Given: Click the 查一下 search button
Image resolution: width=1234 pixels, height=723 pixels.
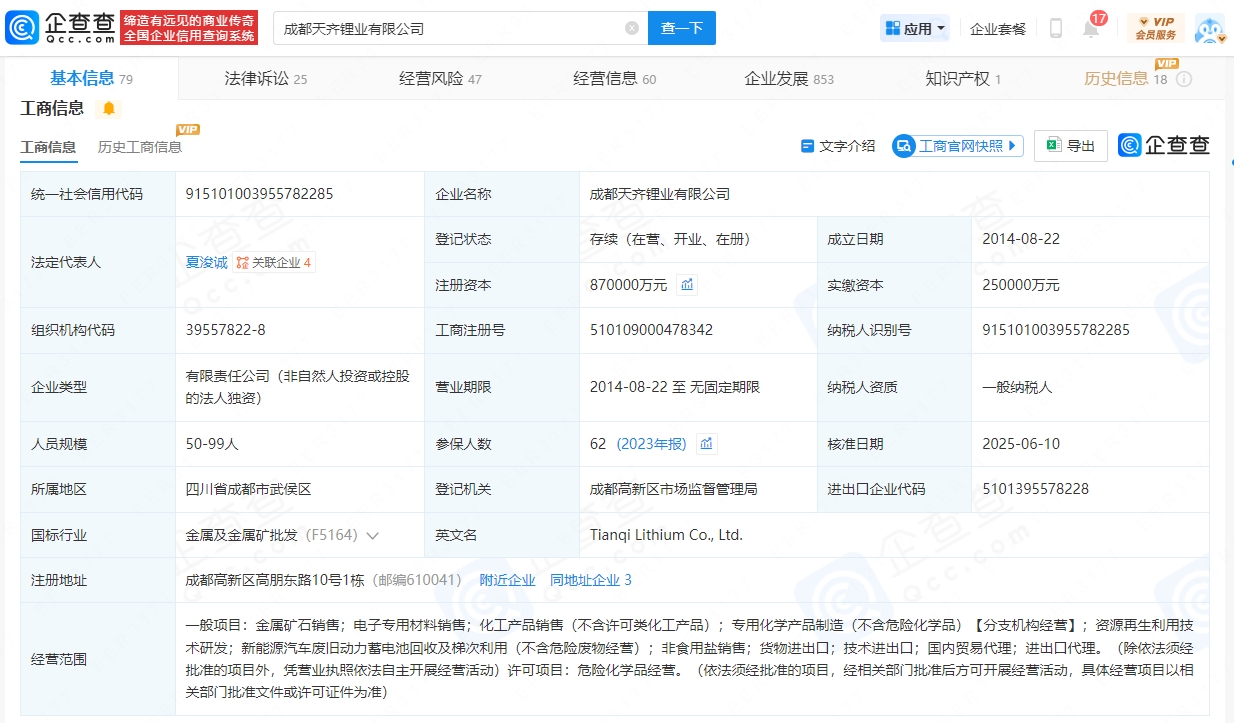Looking at the screenshot, I should (682, 27).
